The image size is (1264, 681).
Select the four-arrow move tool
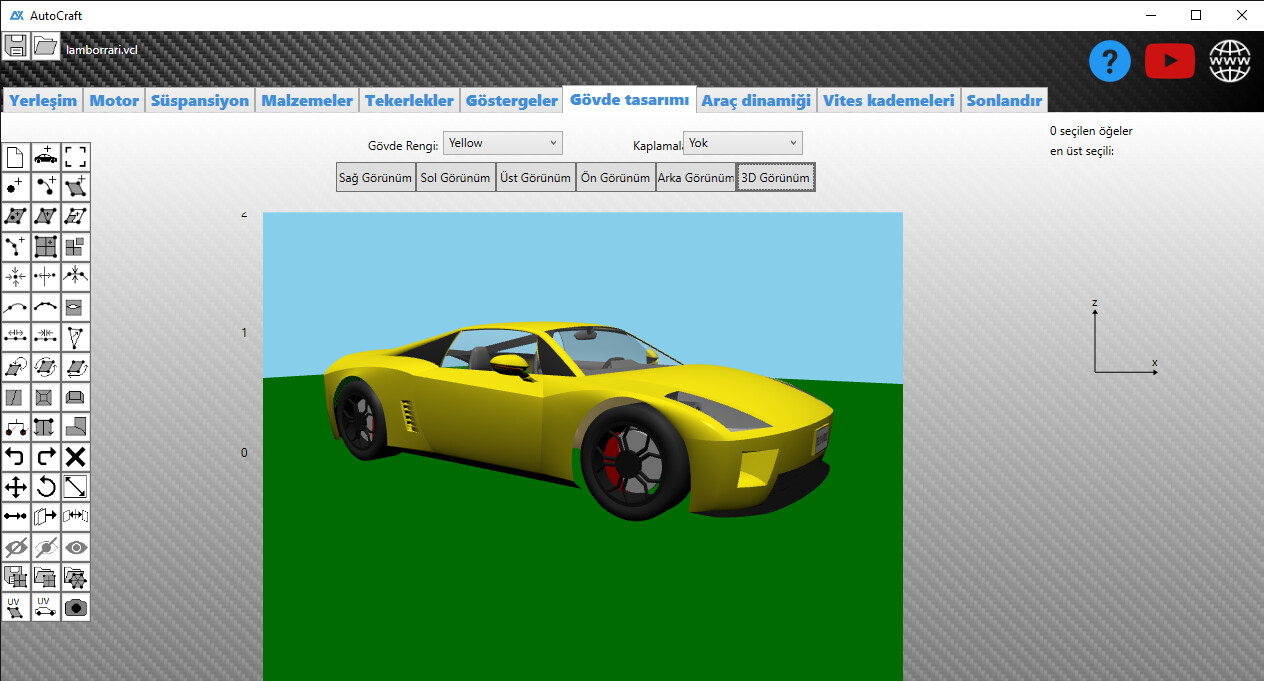(x=16, y=487)
